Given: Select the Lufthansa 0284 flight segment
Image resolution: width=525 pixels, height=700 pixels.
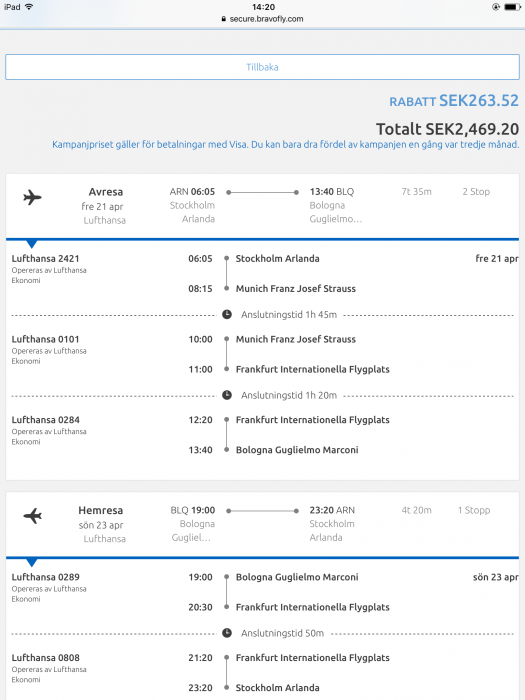Looking at the screenshot, I should pyautogui.click(x=262, y=435).
